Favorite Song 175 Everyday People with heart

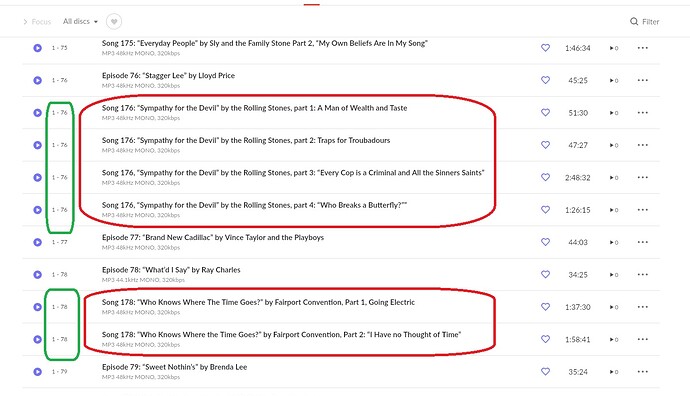pyautogui.click(x=545, y=48)
